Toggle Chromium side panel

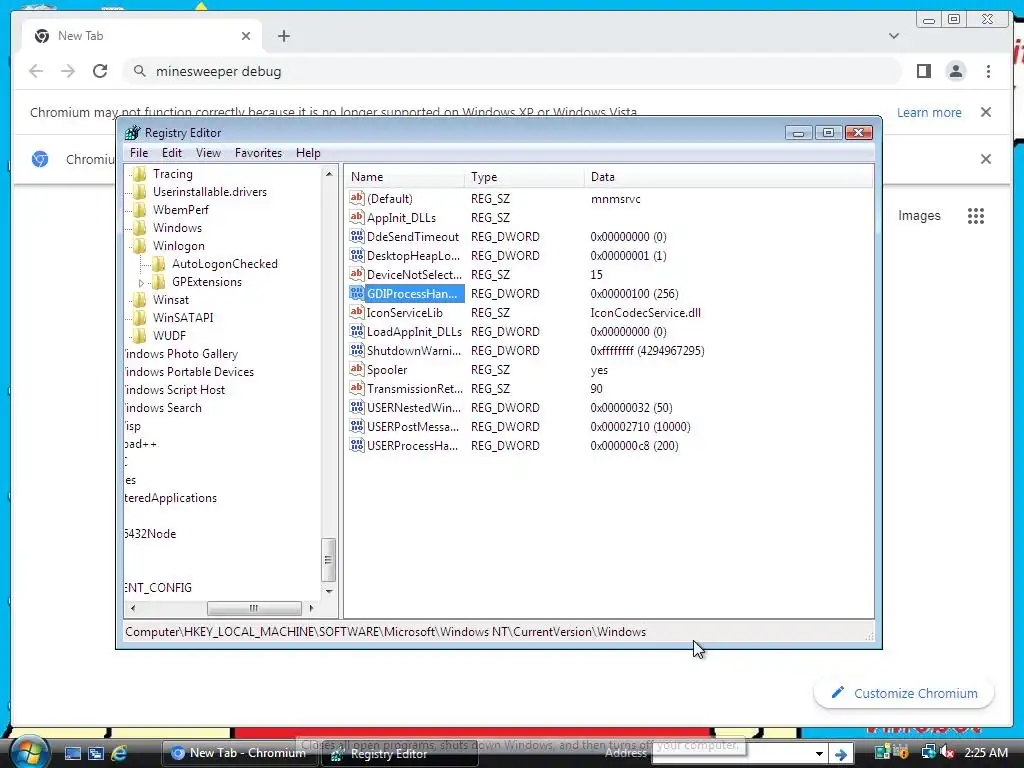[x=923, y=71]
